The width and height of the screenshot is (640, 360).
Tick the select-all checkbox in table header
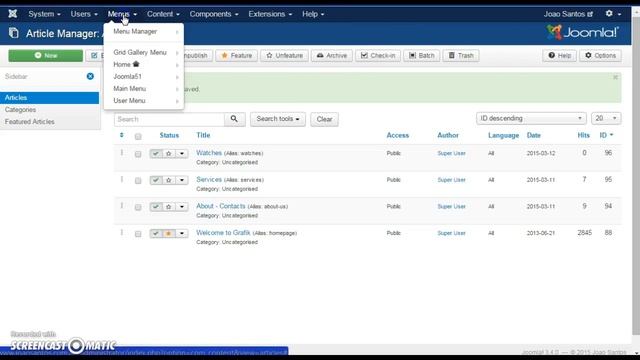pyautogui.click(x=138, y=136)
